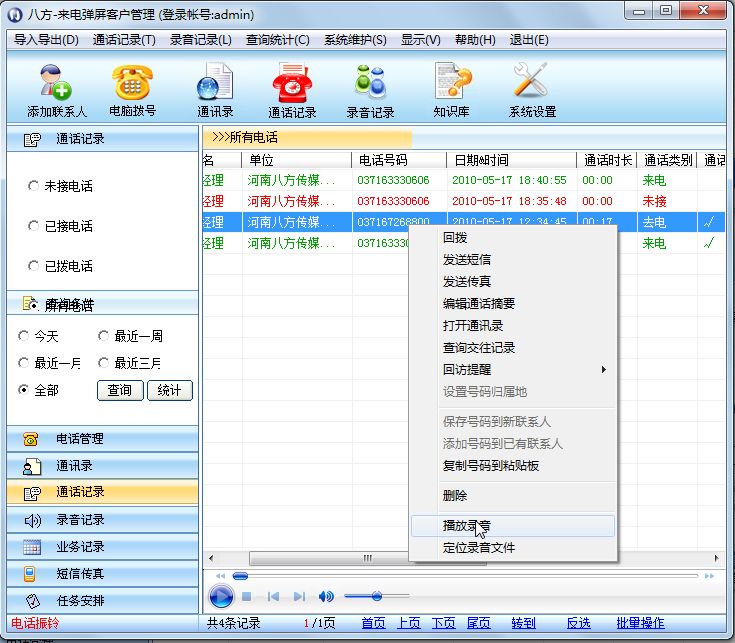The image size is (735, 643).
Task: Open 系统设置 system settings icon
Action: [532, 82]
